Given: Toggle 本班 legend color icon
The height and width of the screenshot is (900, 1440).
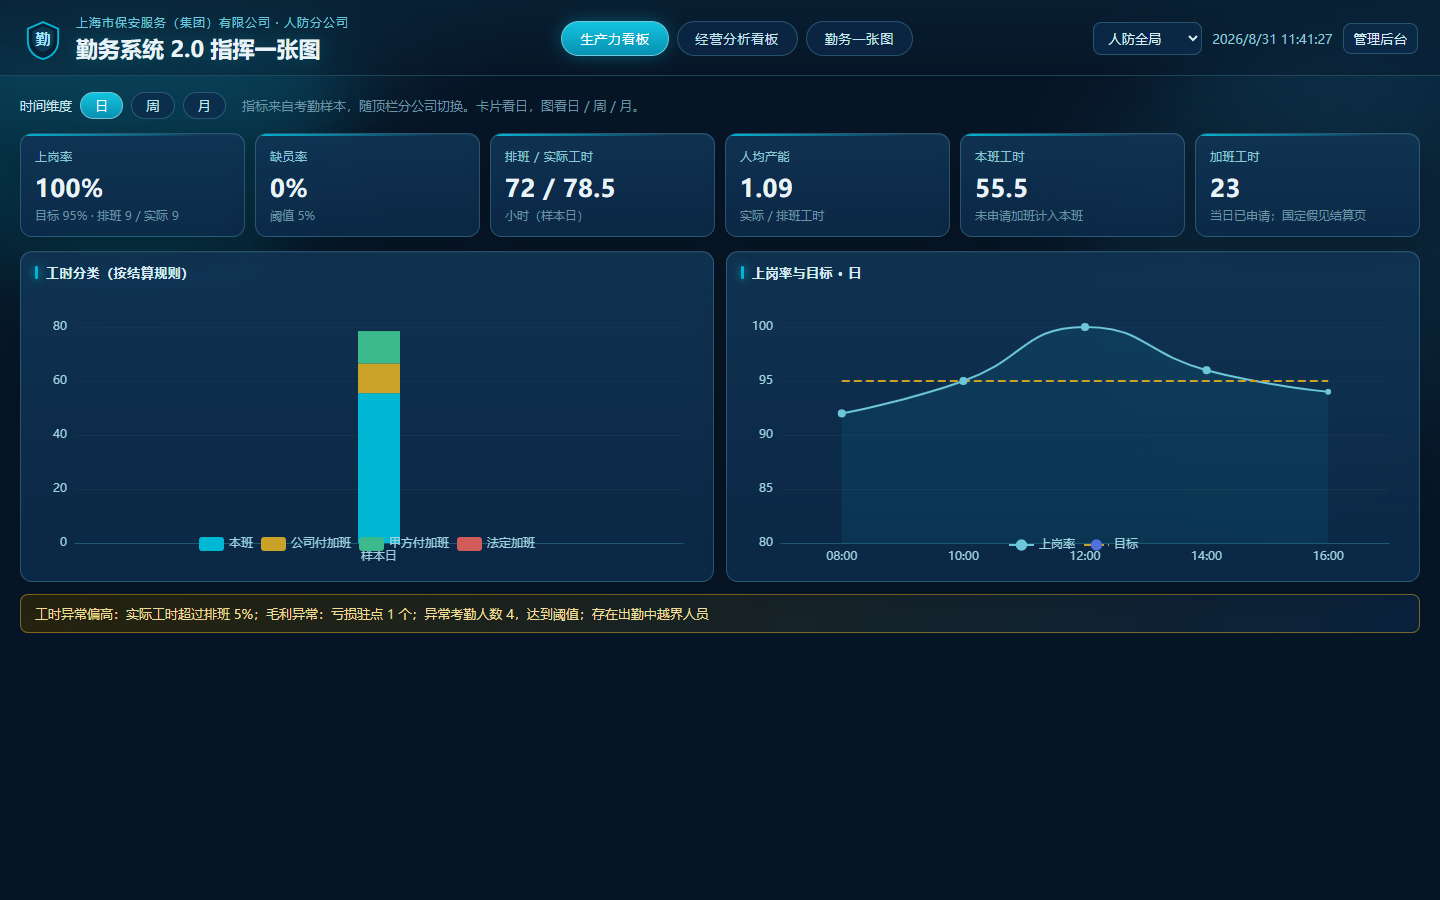Looking at the screenshot, I should [x=211, y=544].
